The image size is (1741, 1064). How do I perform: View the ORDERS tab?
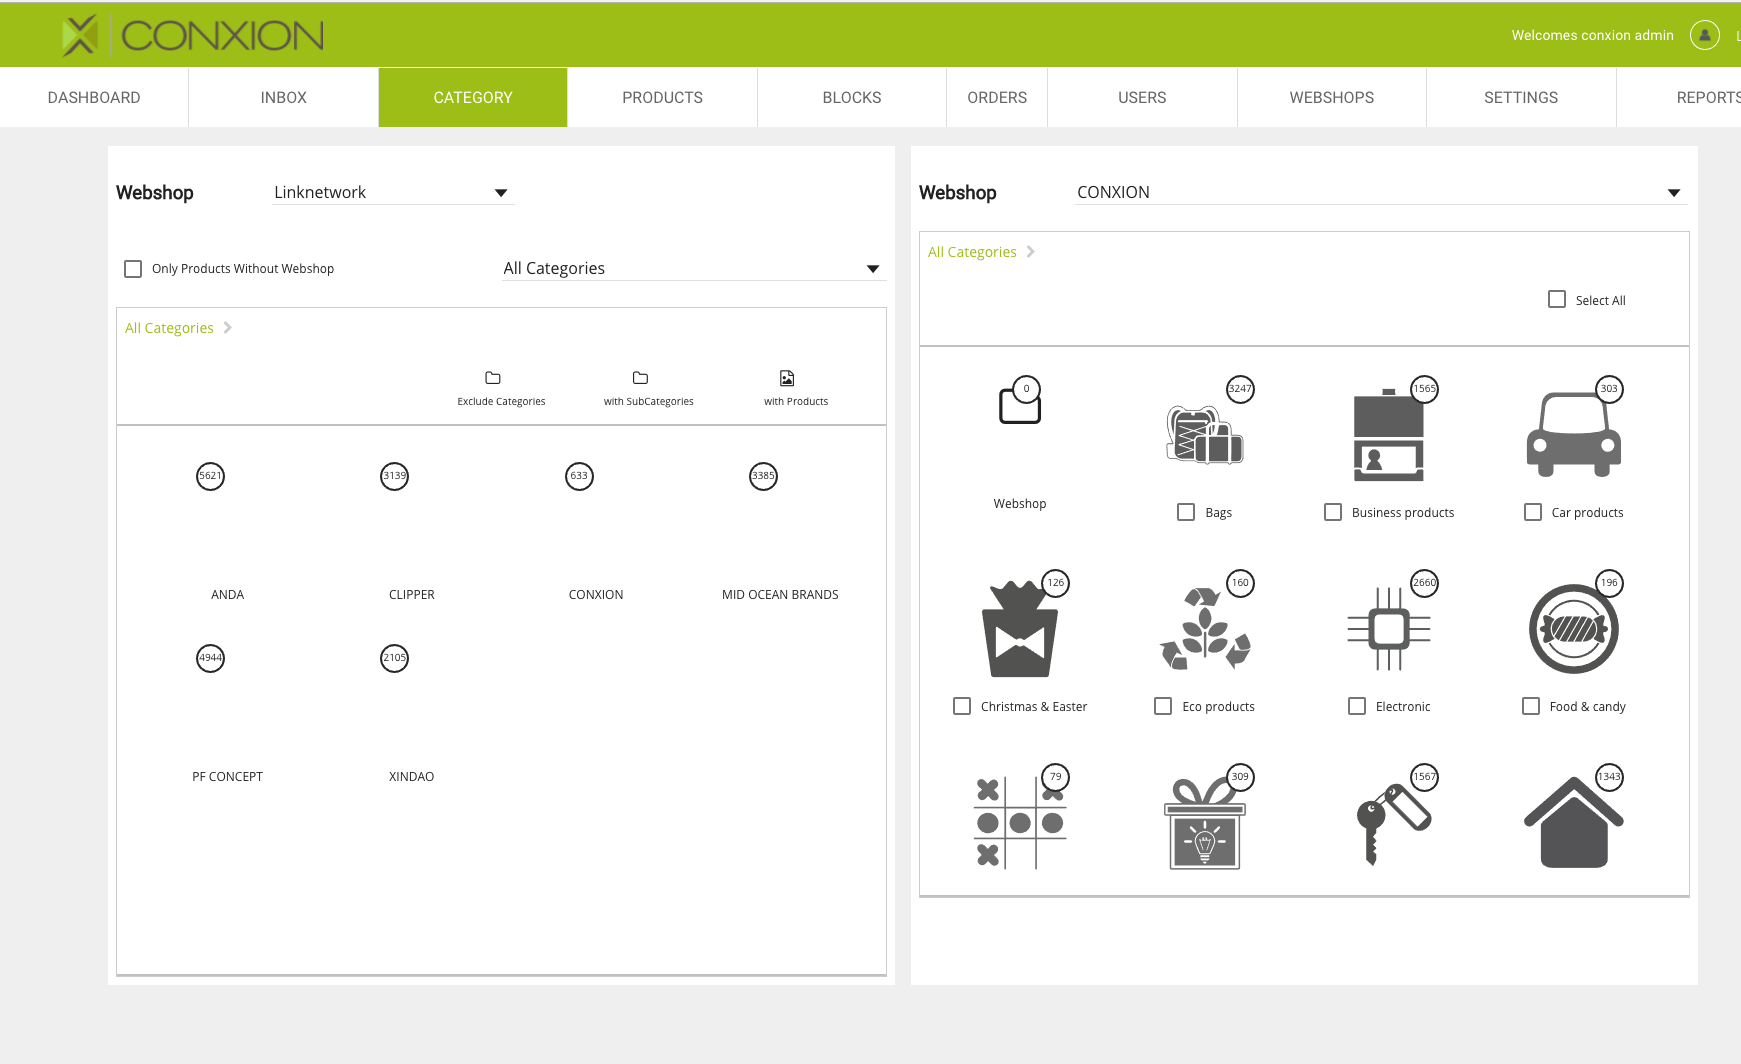[997, 97]
